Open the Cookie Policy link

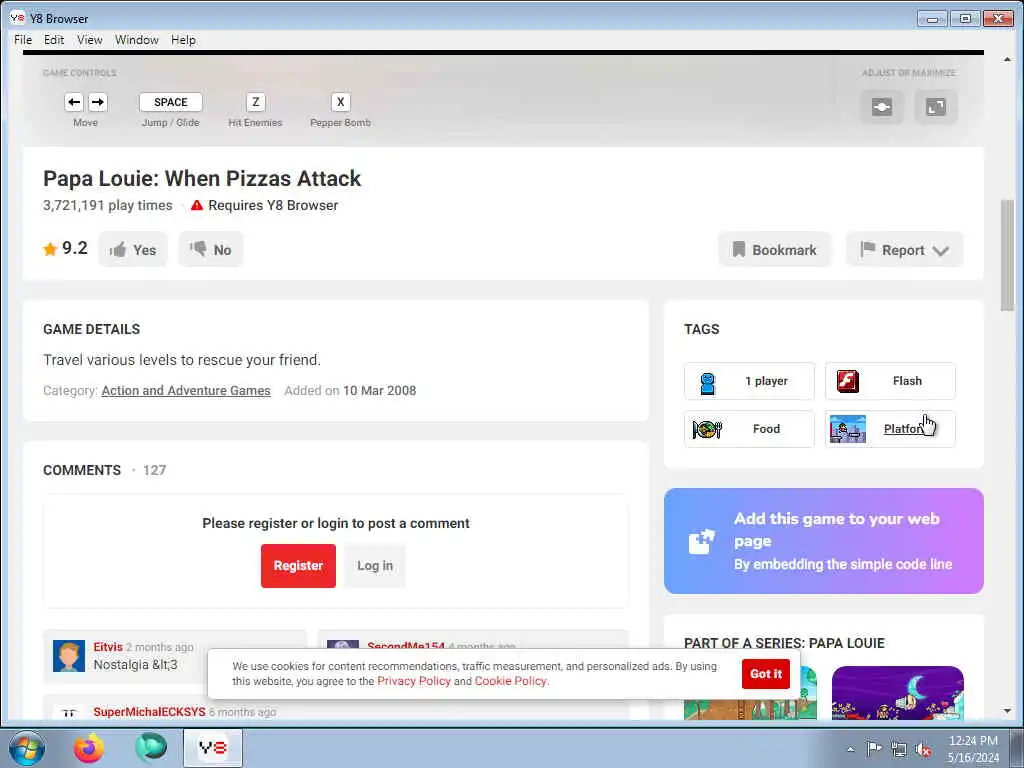coord(510,681)
